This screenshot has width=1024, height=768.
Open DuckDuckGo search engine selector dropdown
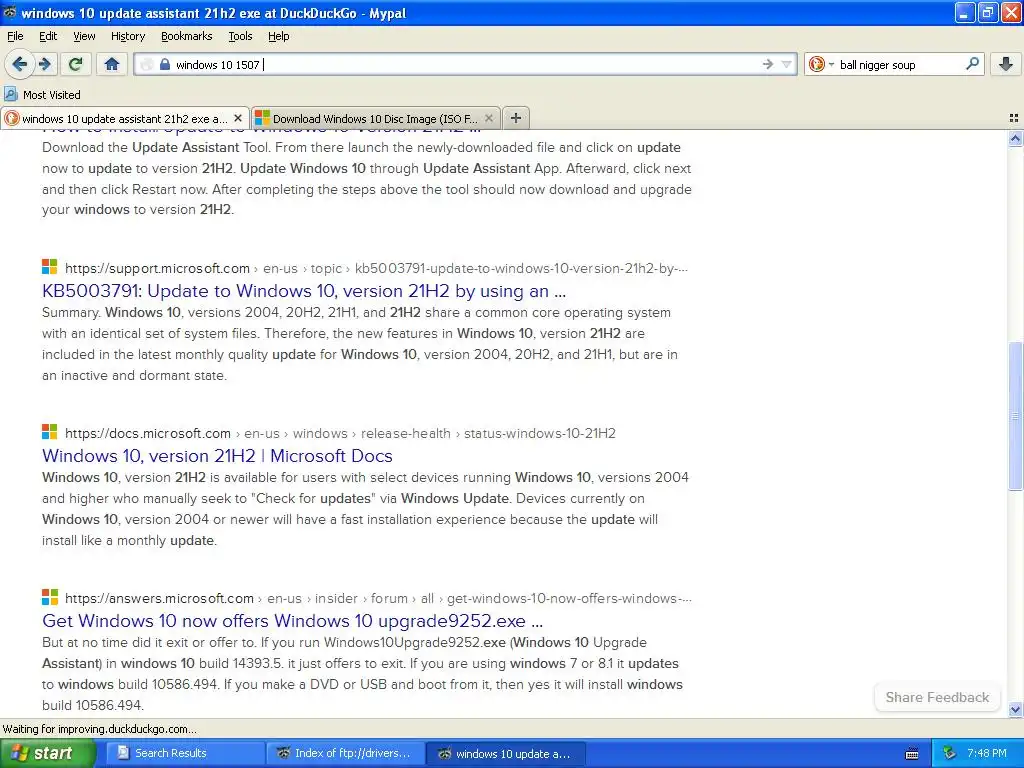click(821, 64)
